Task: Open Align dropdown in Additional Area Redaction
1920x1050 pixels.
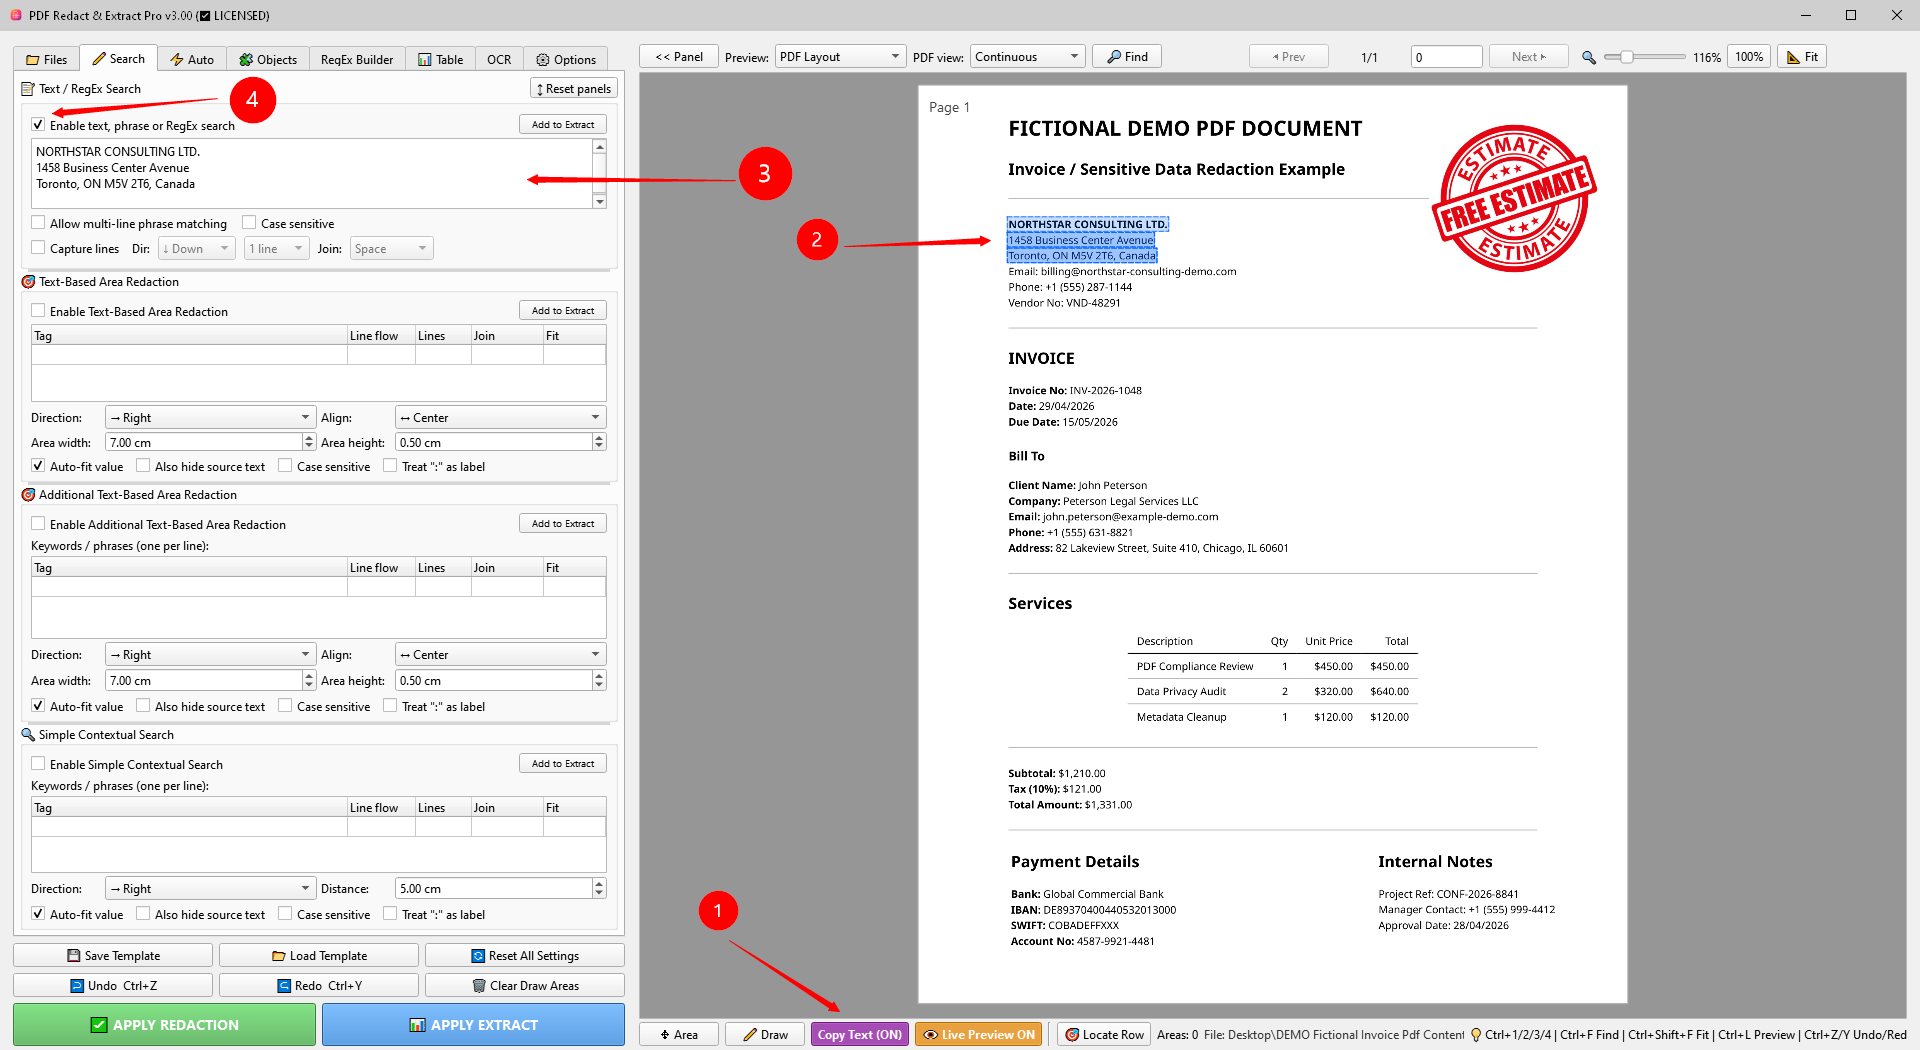Action: tap(501, 655)
